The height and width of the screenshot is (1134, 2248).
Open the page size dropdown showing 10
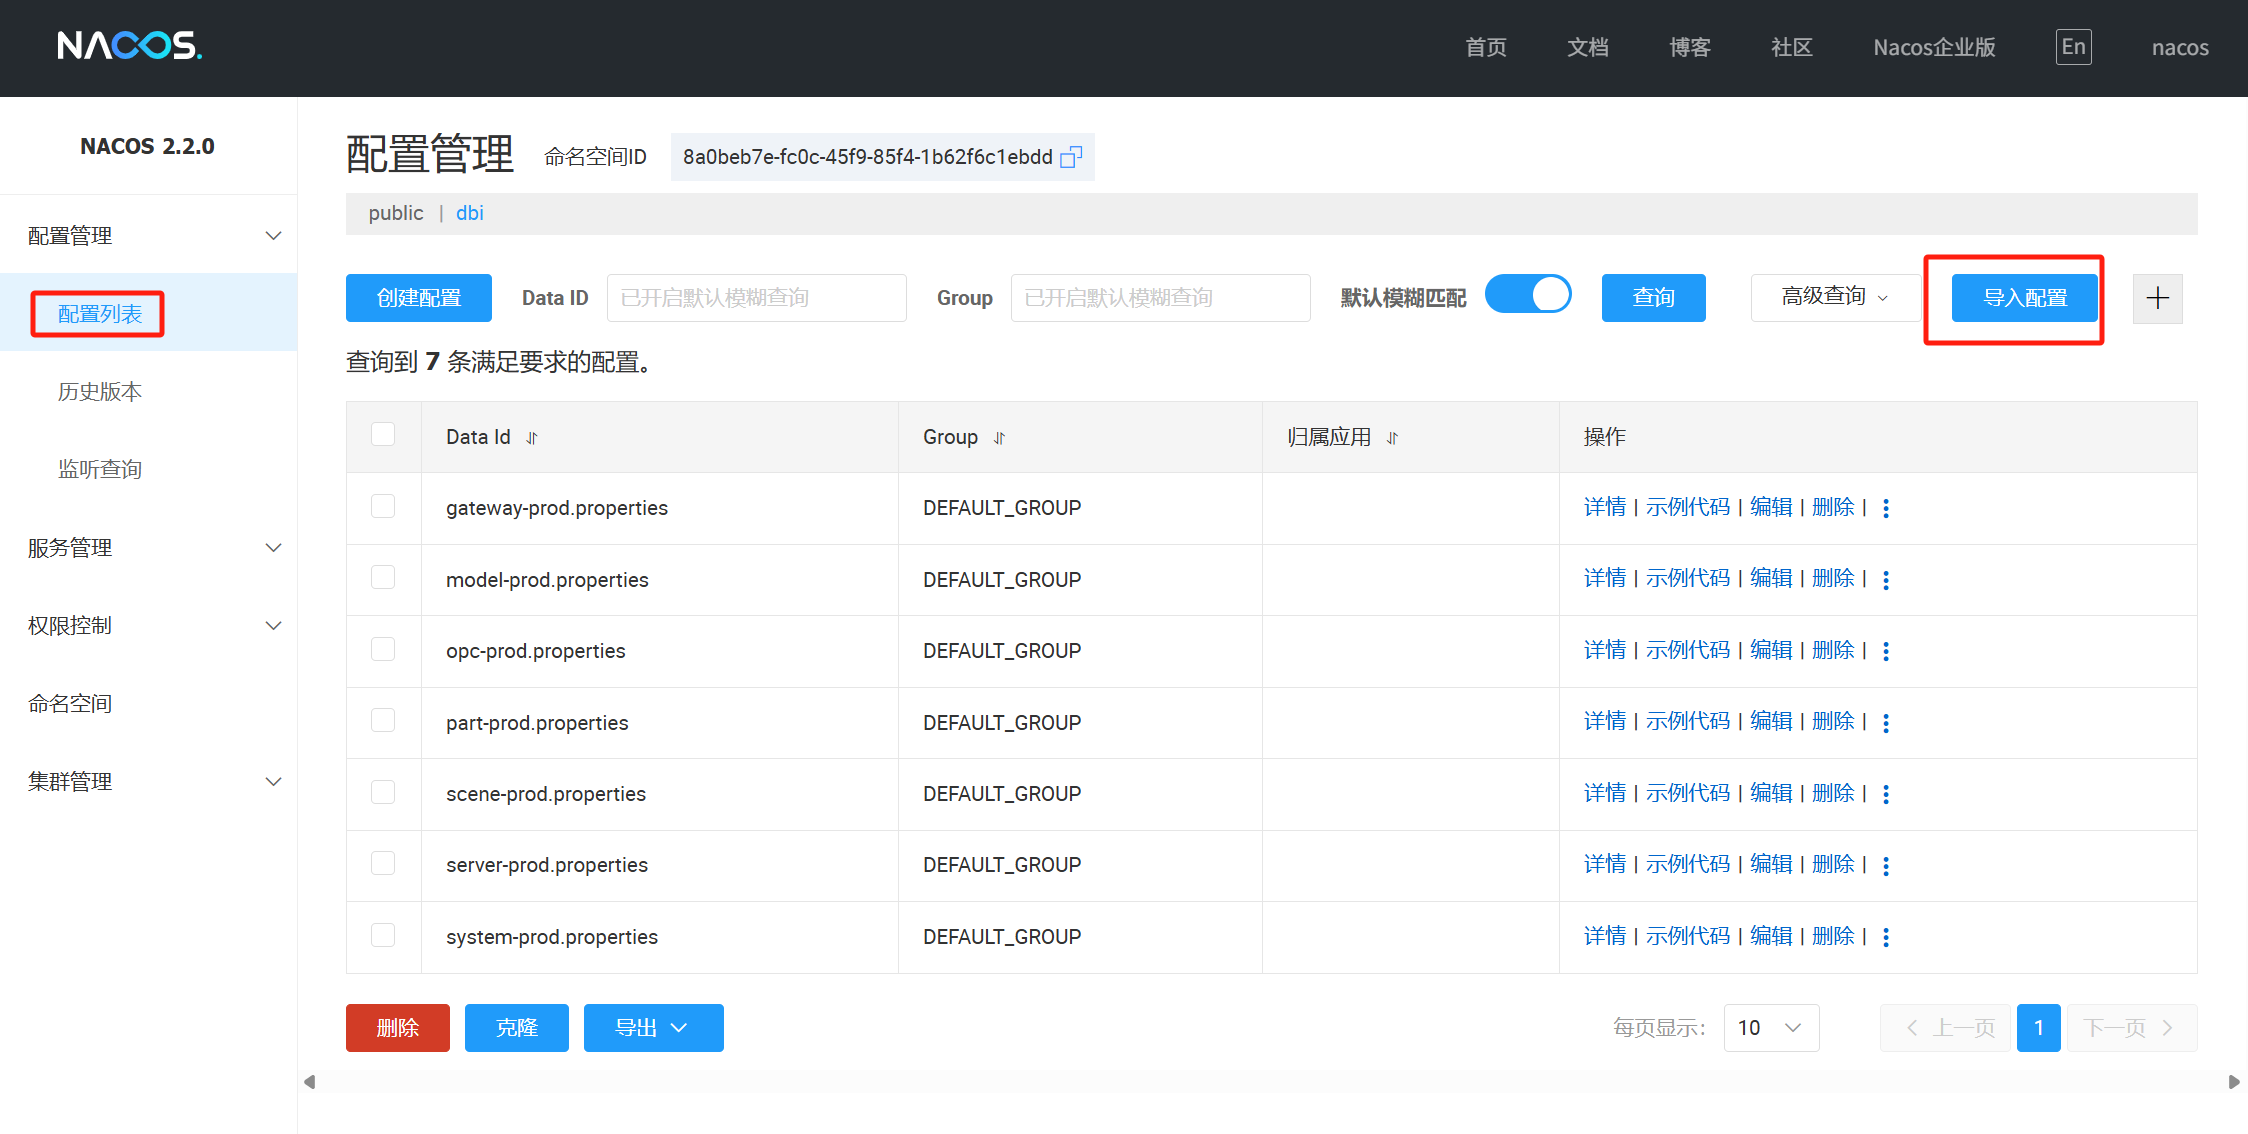[x=1770, y=1028]
